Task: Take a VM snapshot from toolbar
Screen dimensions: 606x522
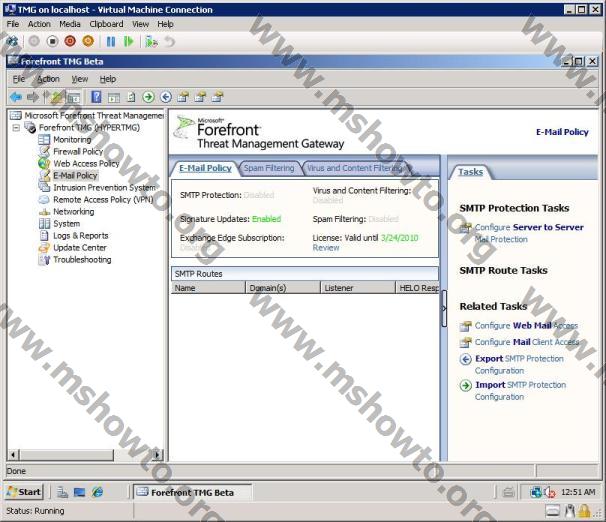Action: (151, 41)
